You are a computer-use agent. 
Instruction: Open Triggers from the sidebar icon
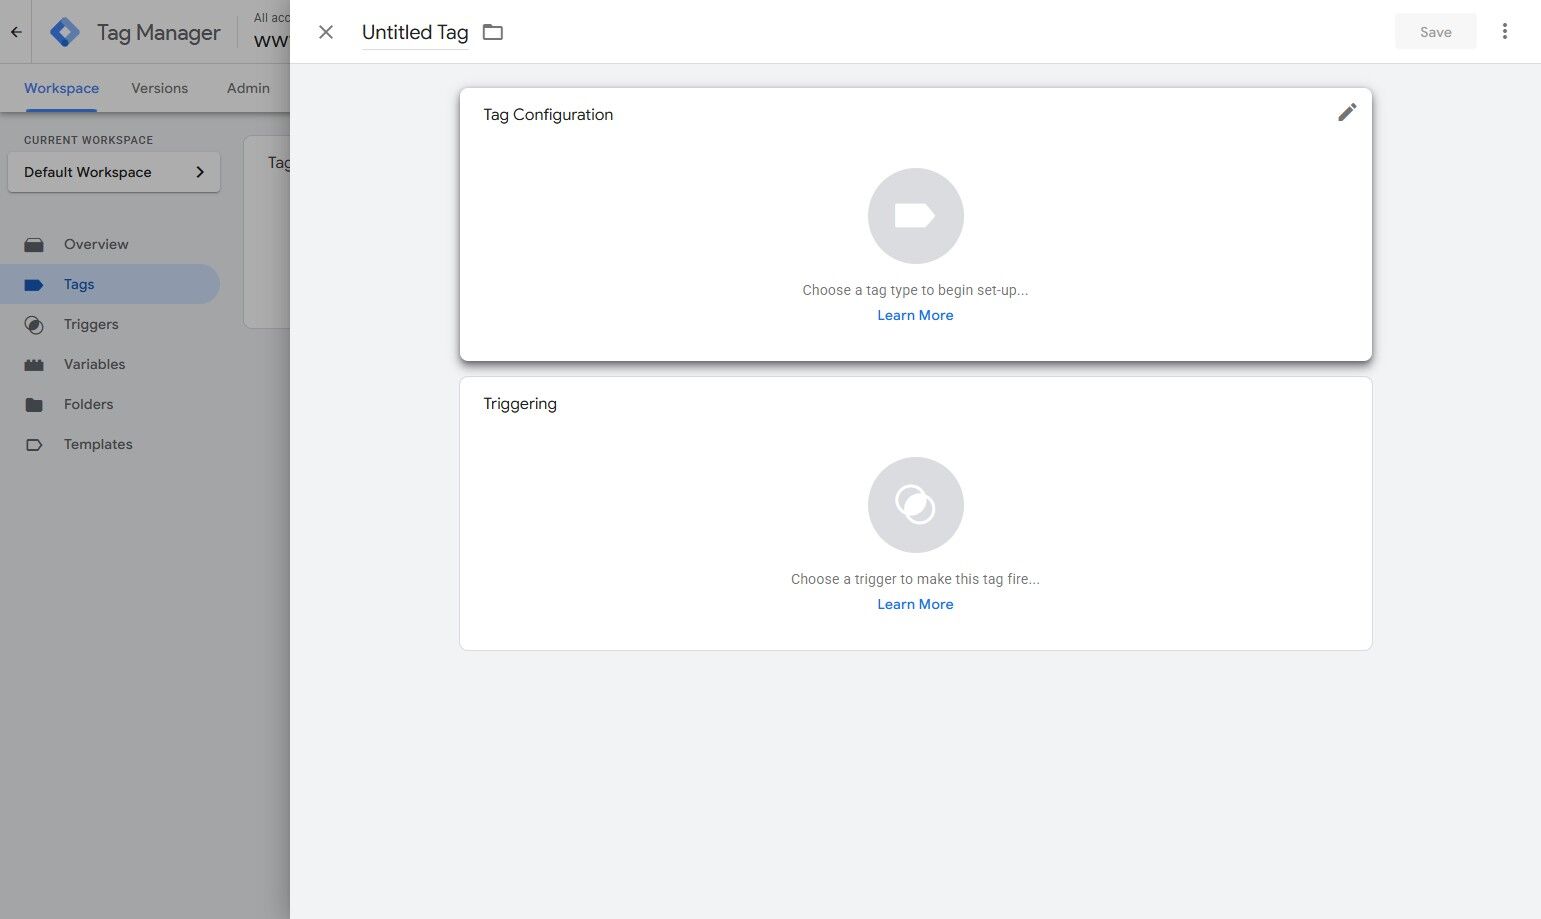point(33,324)
